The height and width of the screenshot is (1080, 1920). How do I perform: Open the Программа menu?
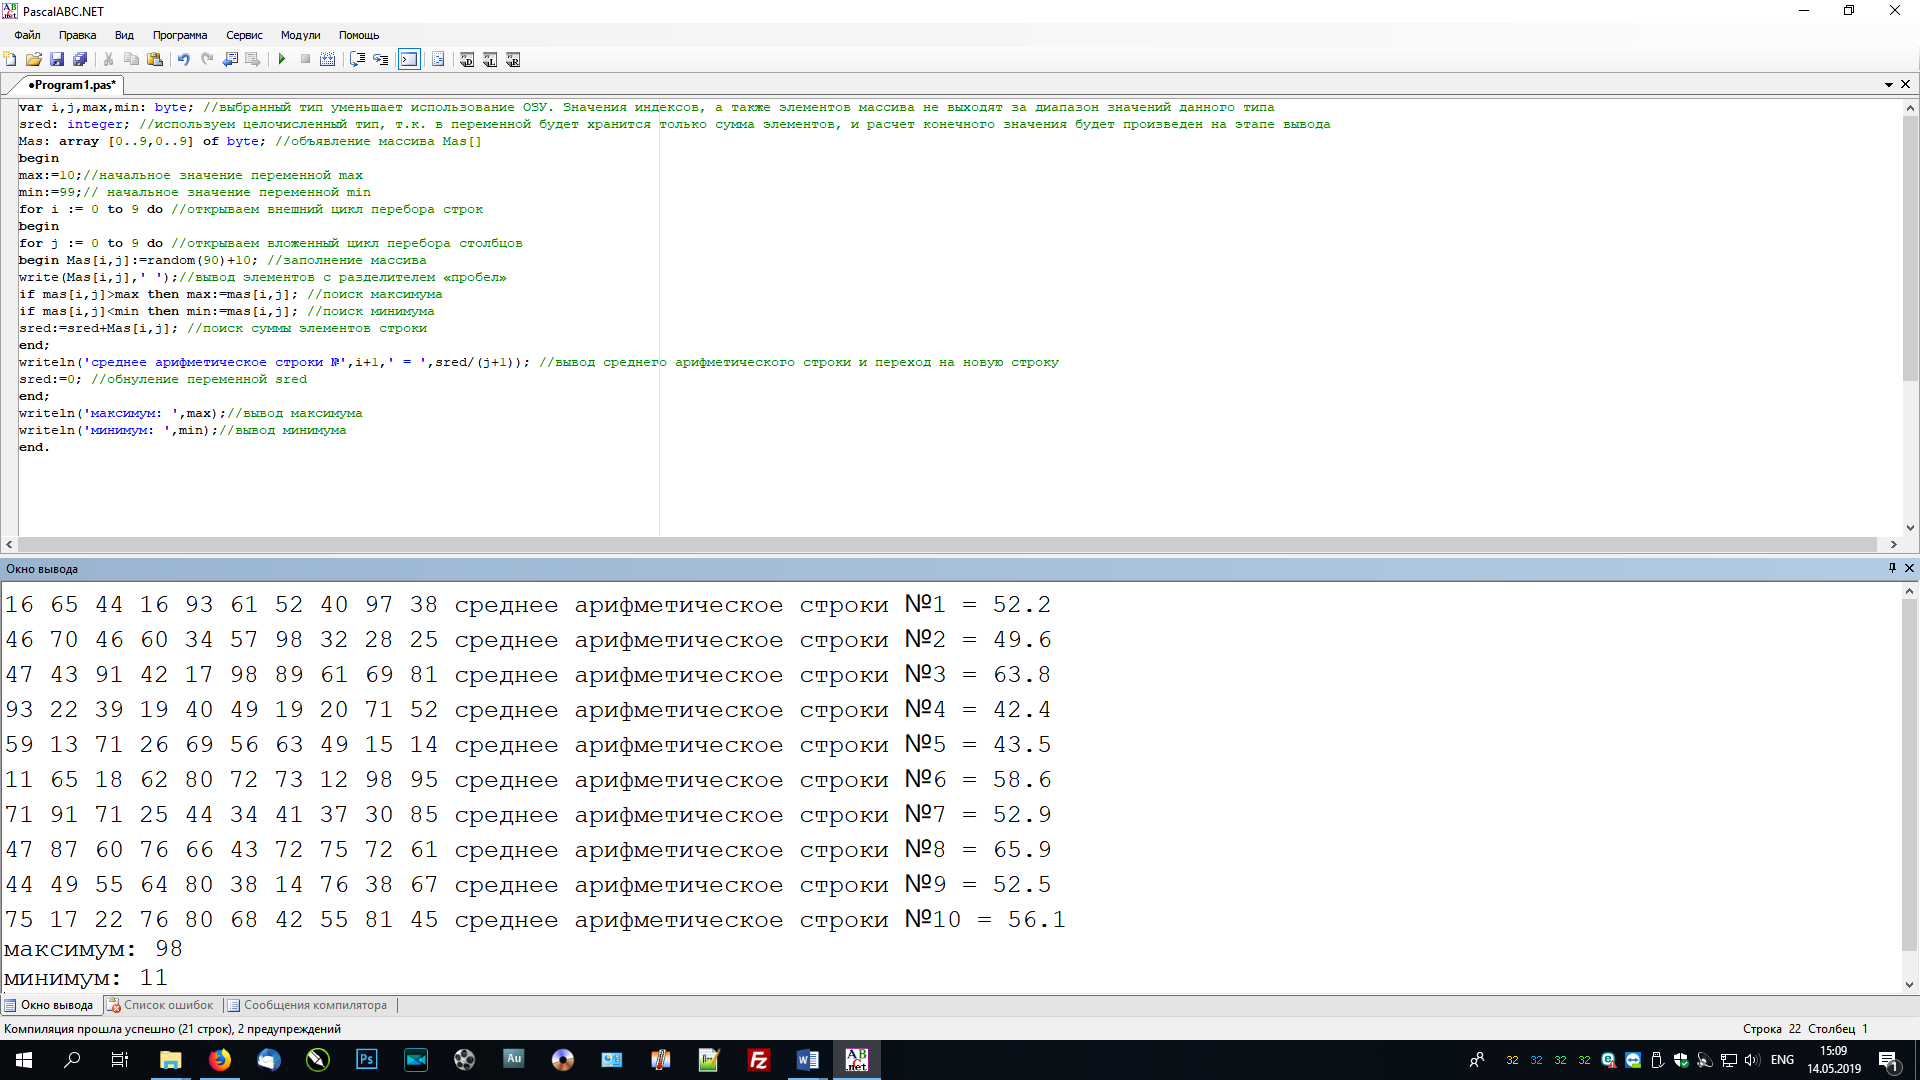[x=180, y=35]
